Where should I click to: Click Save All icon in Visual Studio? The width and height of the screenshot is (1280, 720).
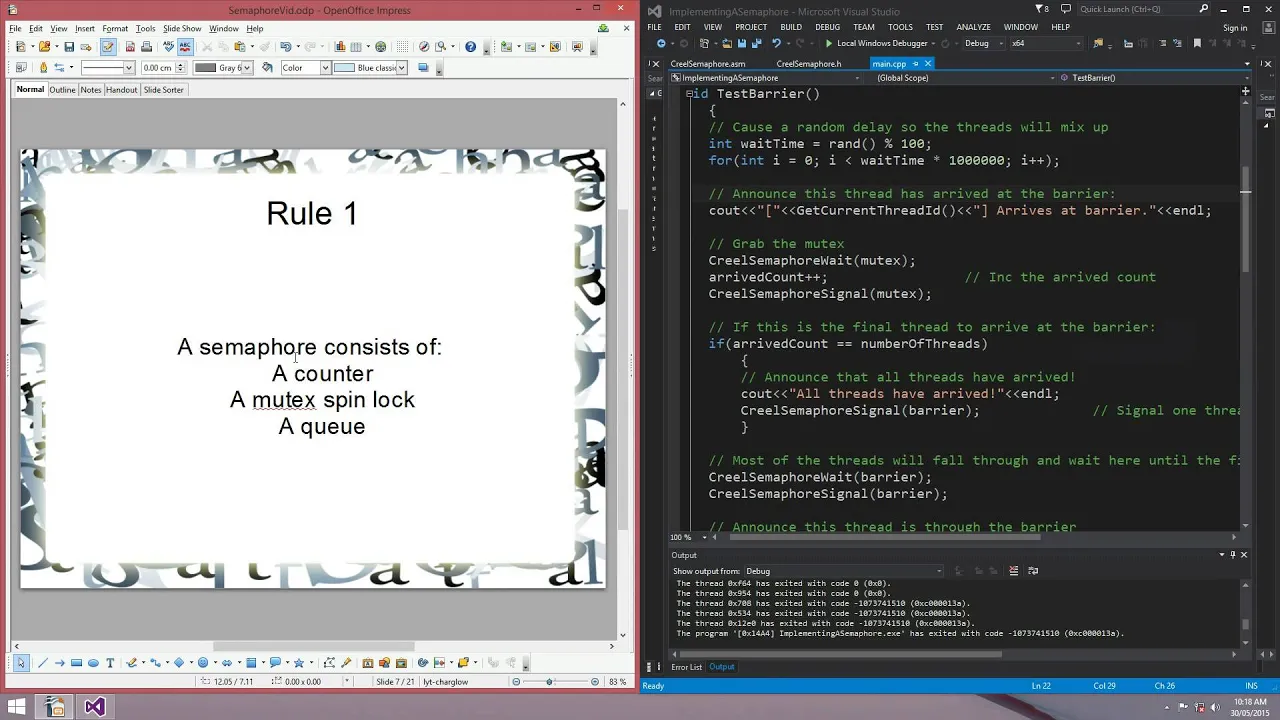(756, 43)
